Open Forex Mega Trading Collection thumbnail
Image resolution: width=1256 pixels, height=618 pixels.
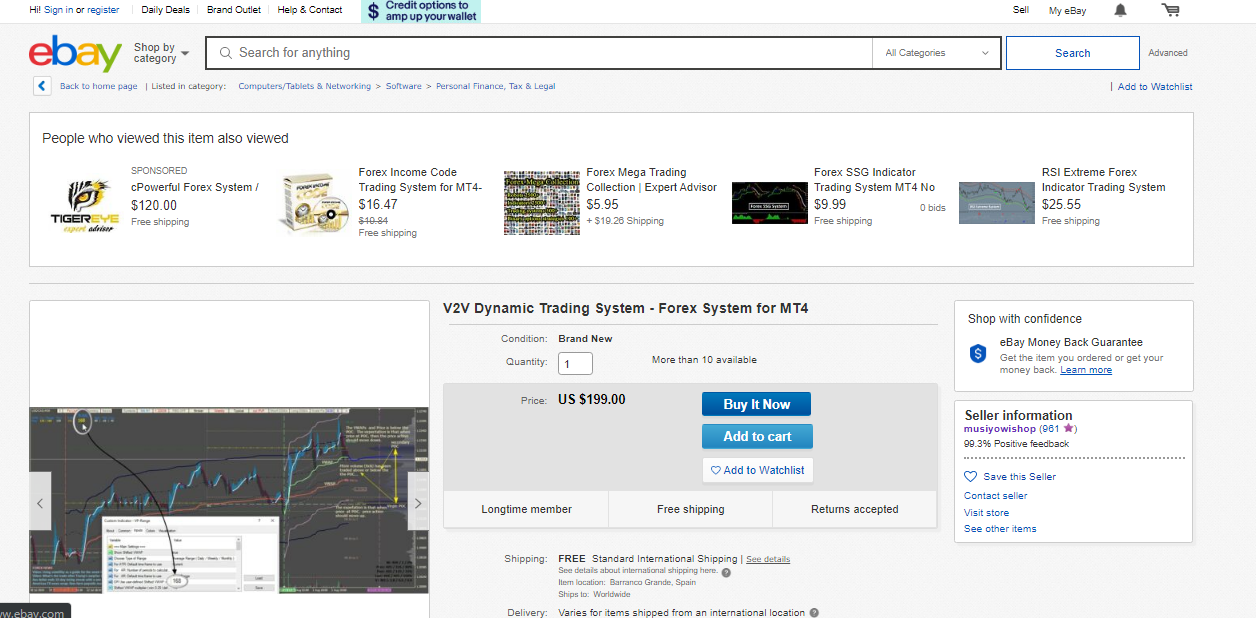[x=542, y=203]
